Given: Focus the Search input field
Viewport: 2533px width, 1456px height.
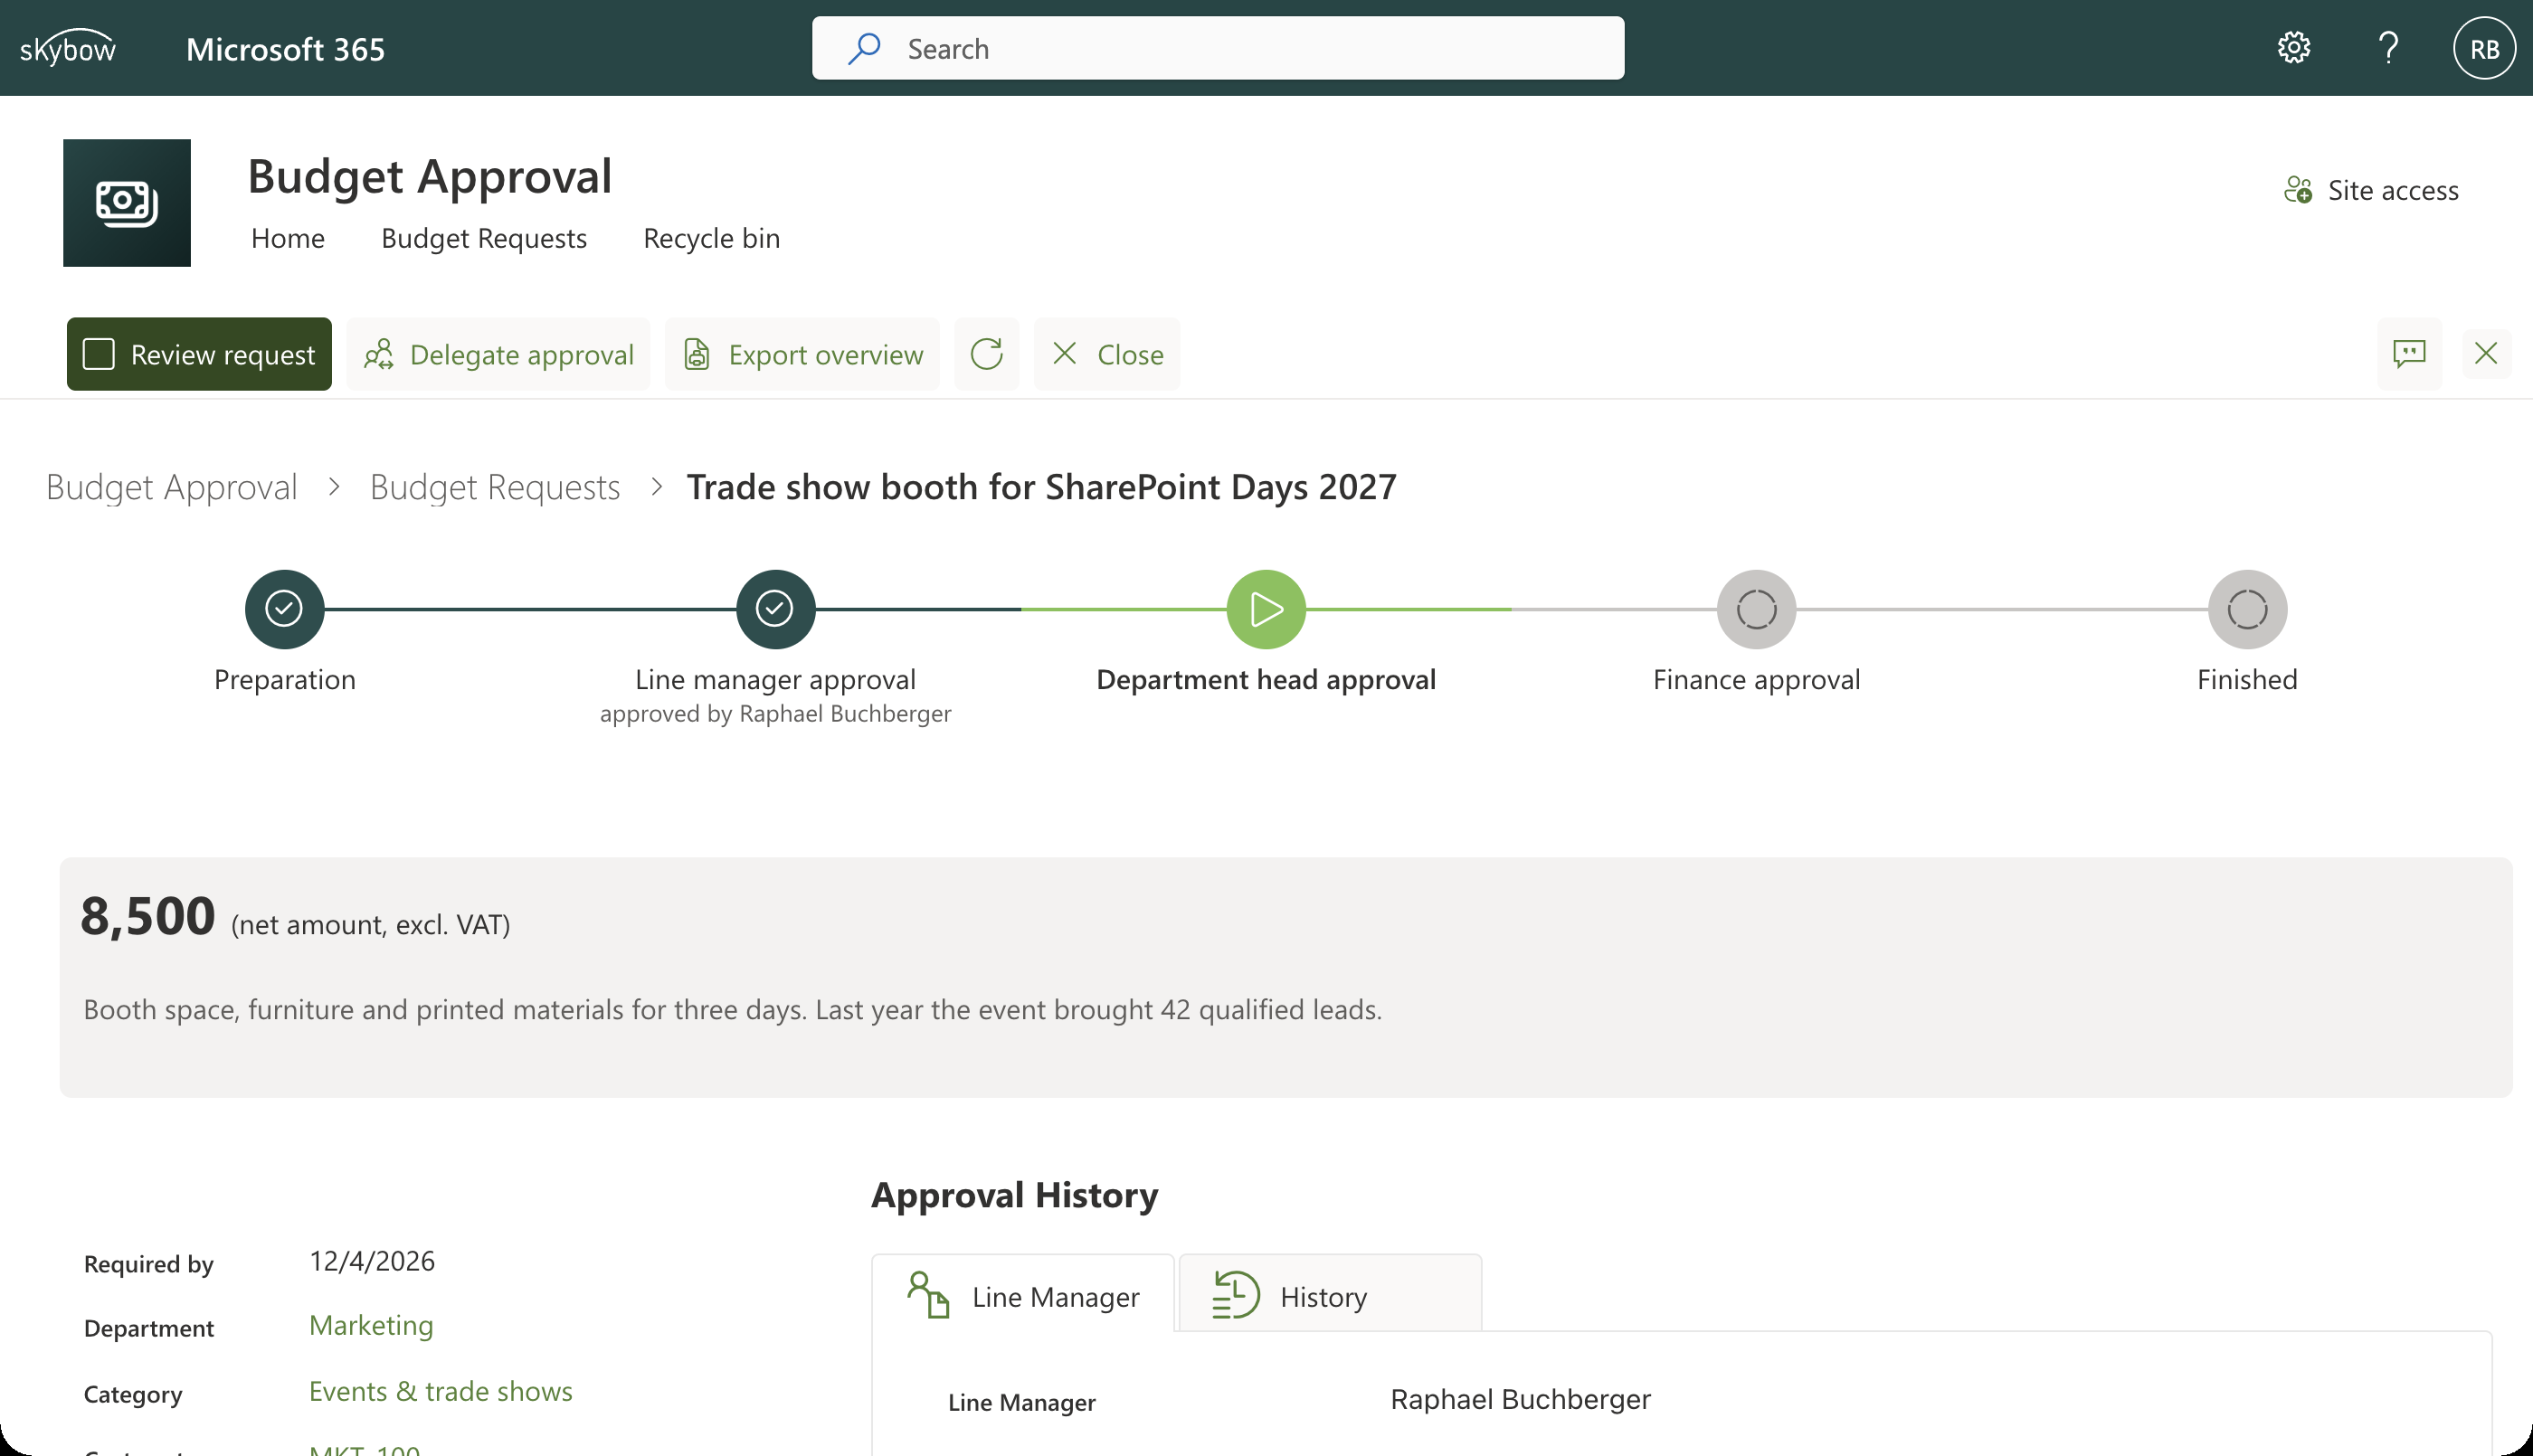Looking at the screenshot, I should pyautogui.click(x=1218, y=48).
